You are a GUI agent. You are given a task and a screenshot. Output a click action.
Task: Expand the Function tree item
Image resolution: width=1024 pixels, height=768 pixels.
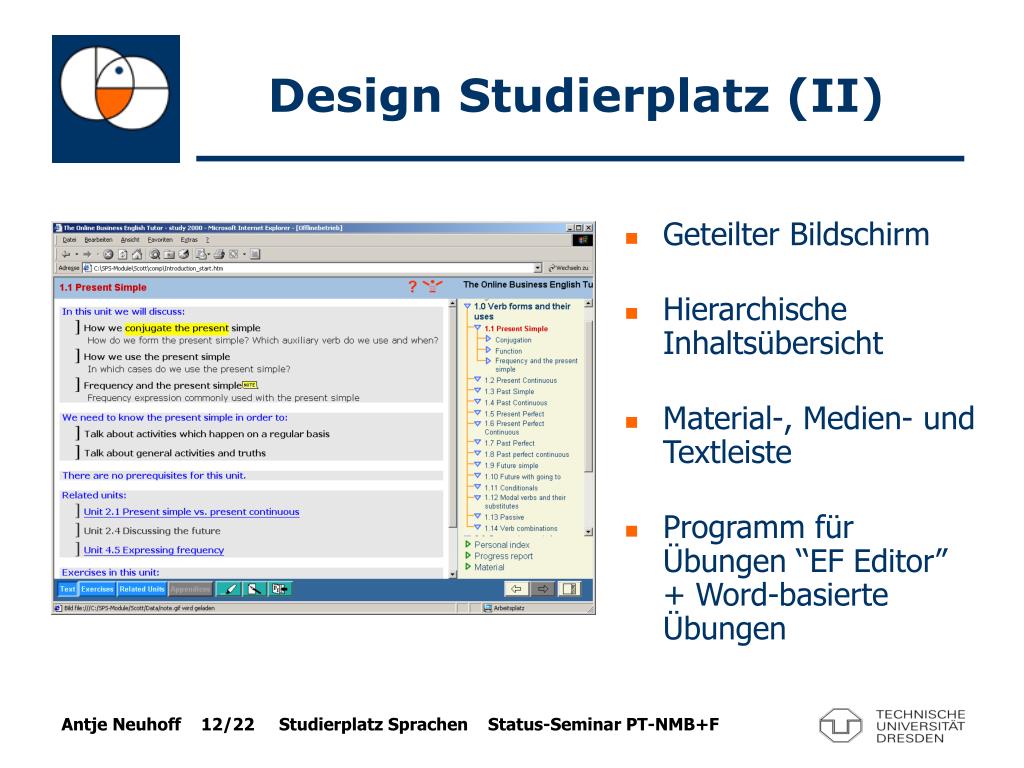click(488, 350)
